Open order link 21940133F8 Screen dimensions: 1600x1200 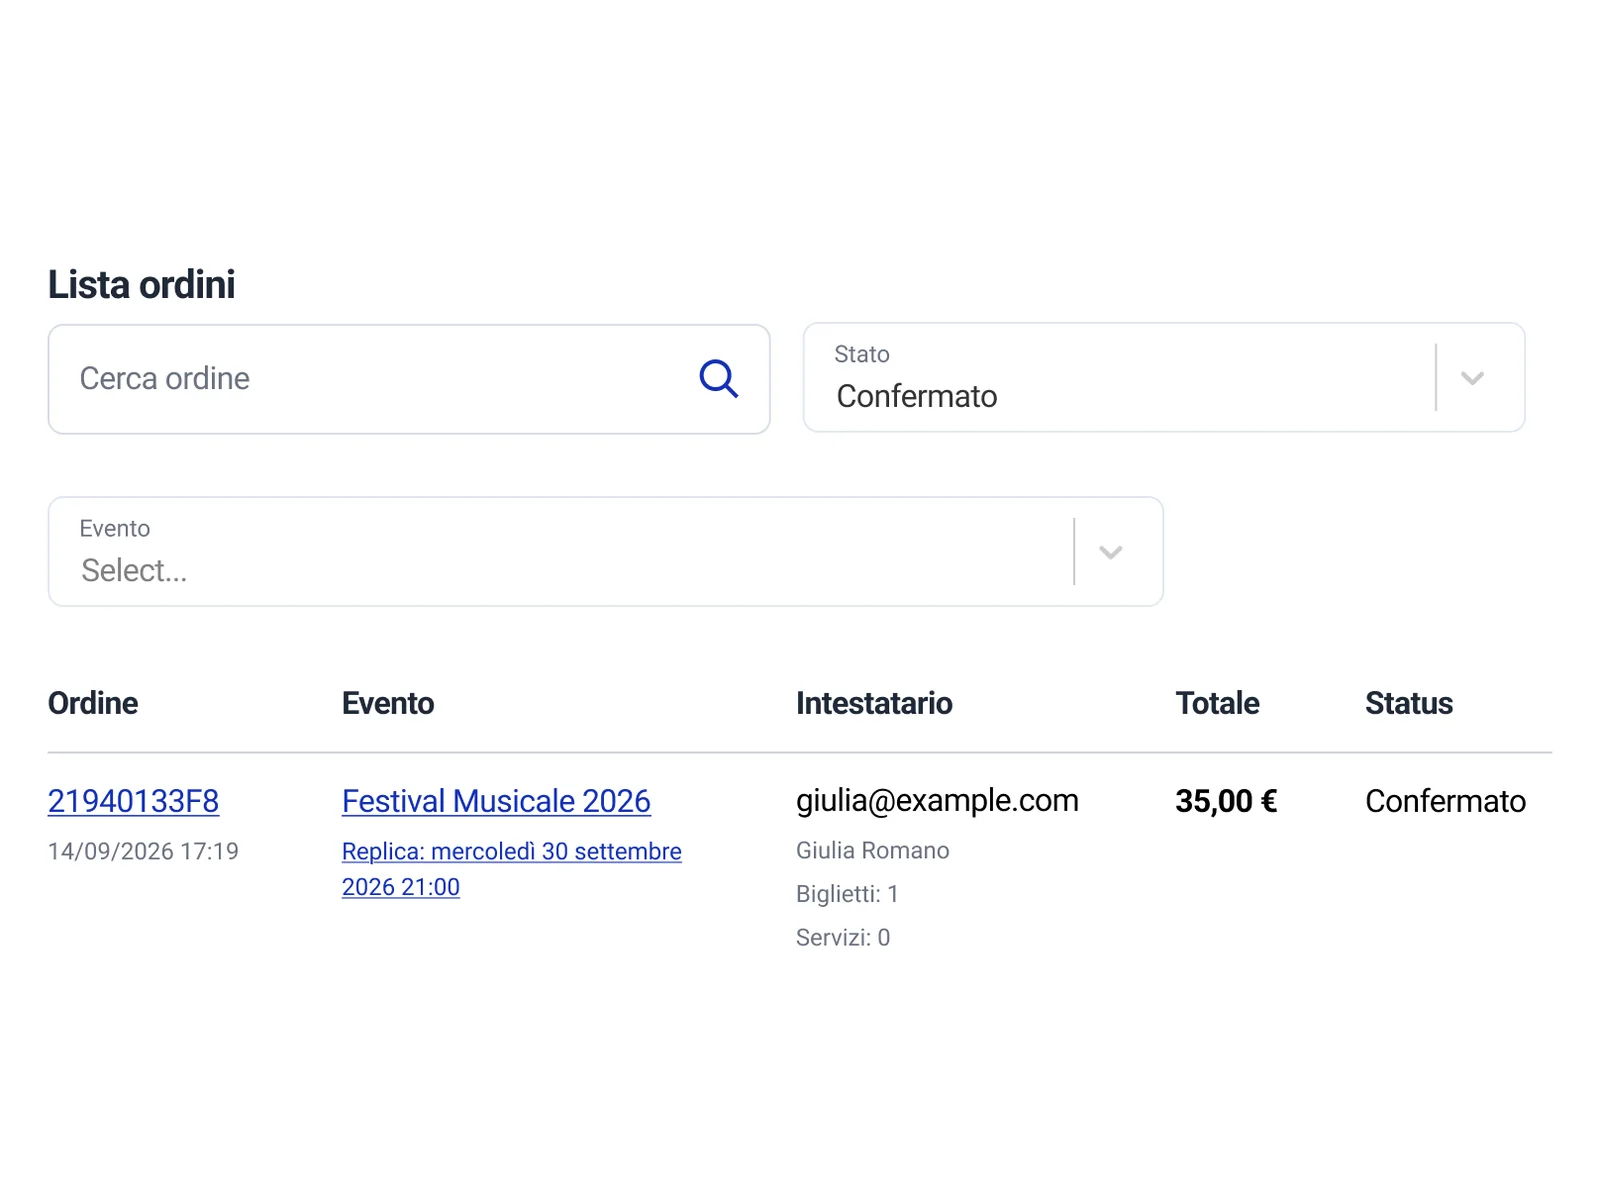coord(134,801)
